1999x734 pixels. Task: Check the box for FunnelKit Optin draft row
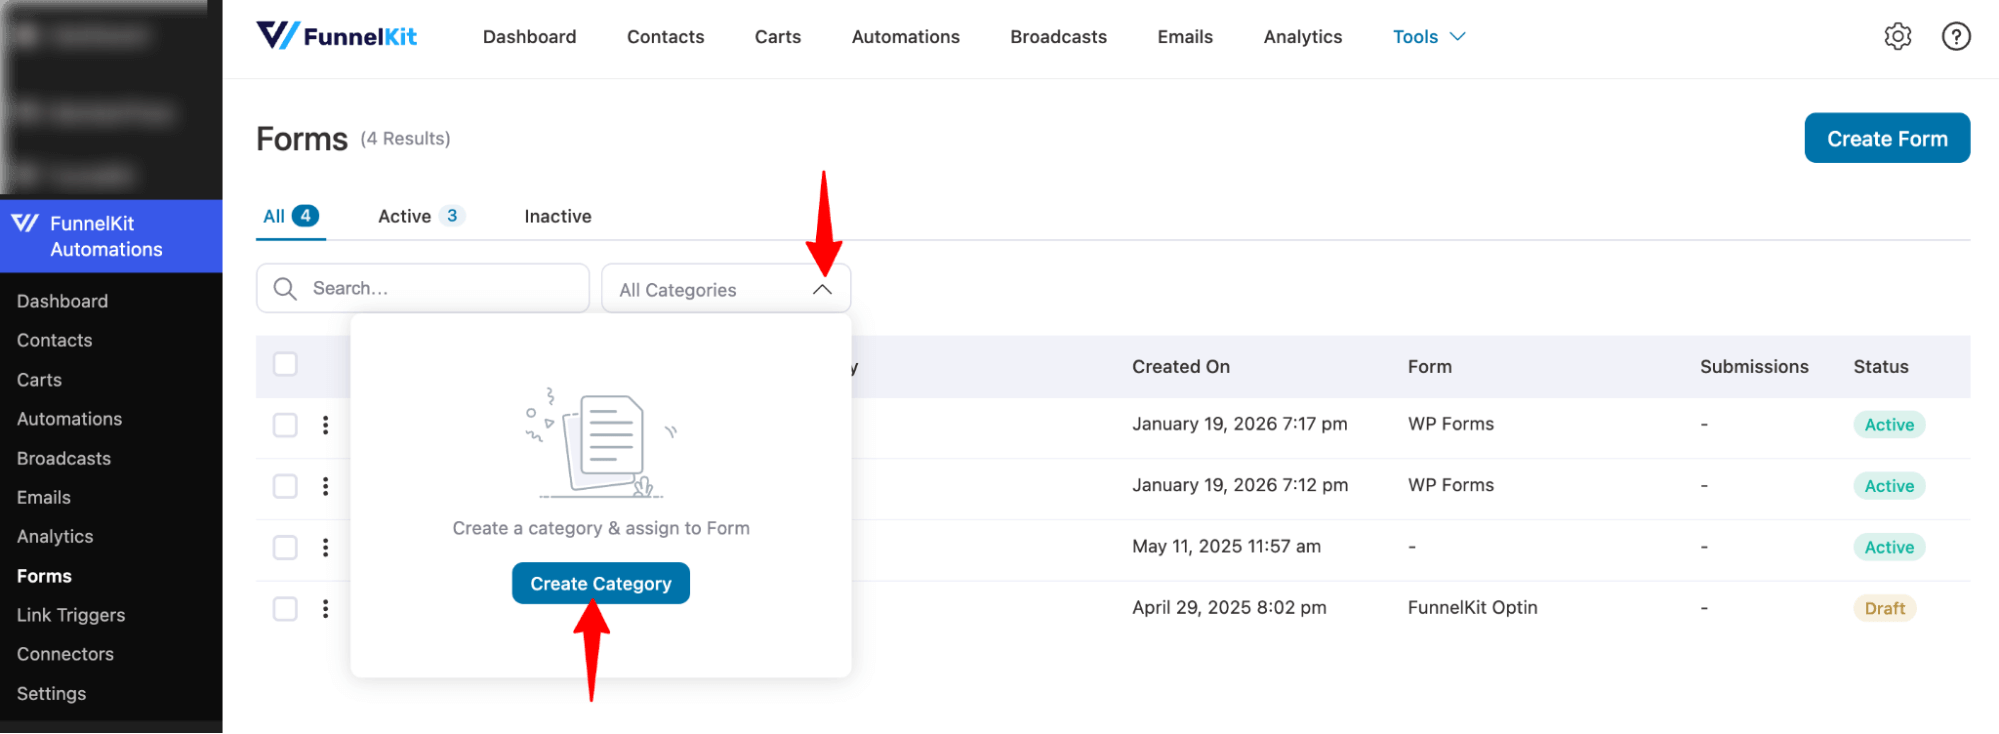click(x=285, y=609)
